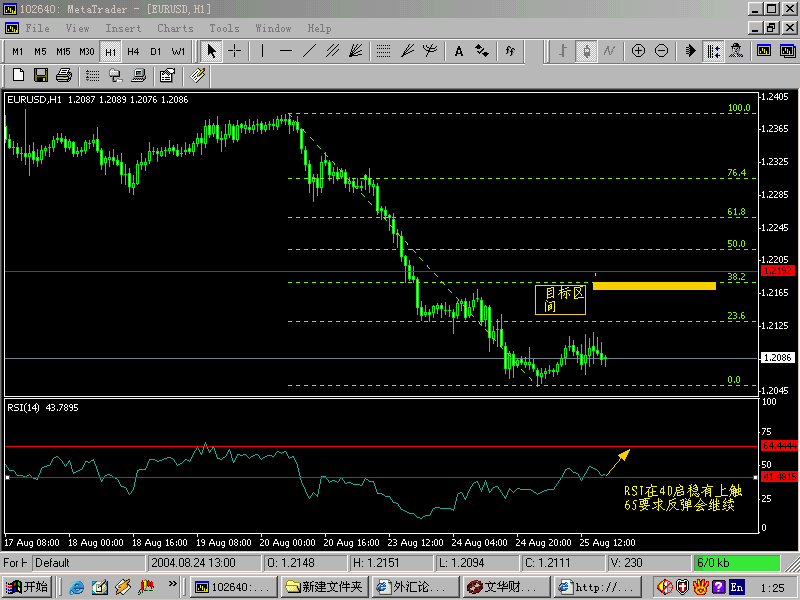Activate the crosshair tool
This screenshot has width=800, height=600.
(235, 51)
